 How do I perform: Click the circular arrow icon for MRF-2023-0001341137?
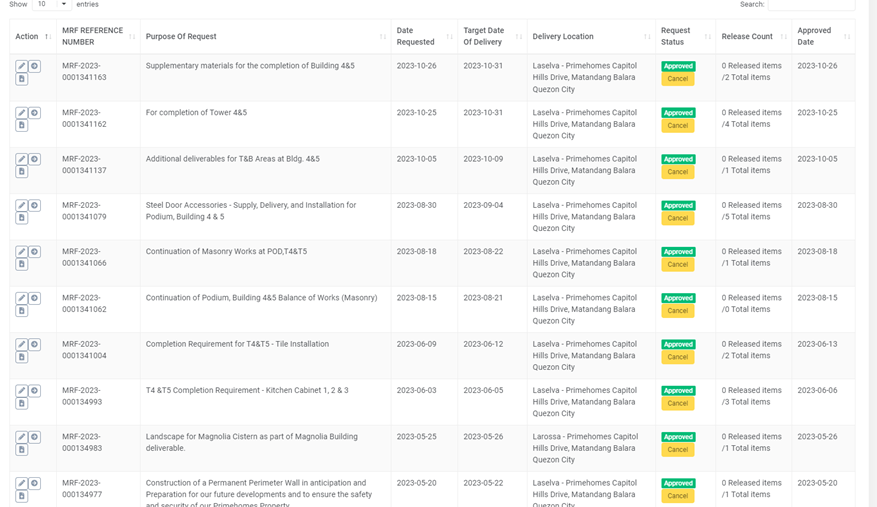pyautogui.click(x=34, y=159)
